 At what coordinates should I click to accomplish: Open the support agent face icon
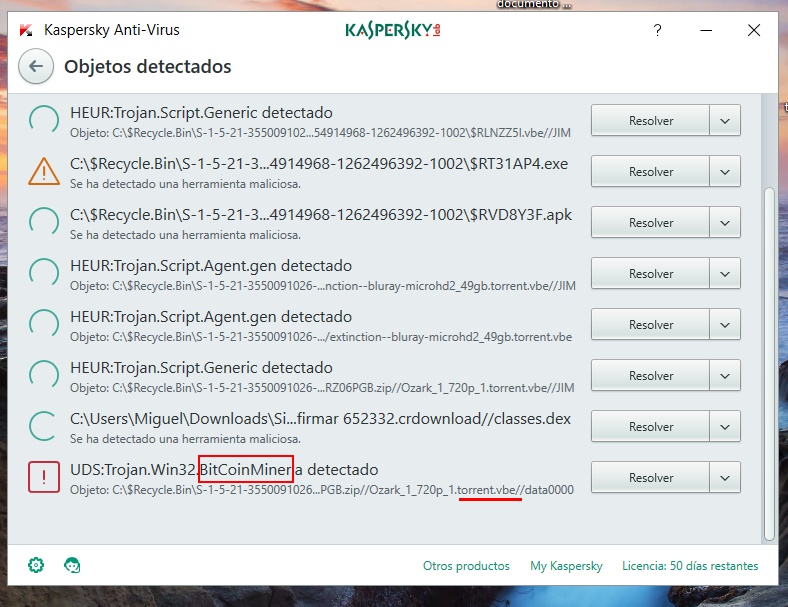coord(72,565)
